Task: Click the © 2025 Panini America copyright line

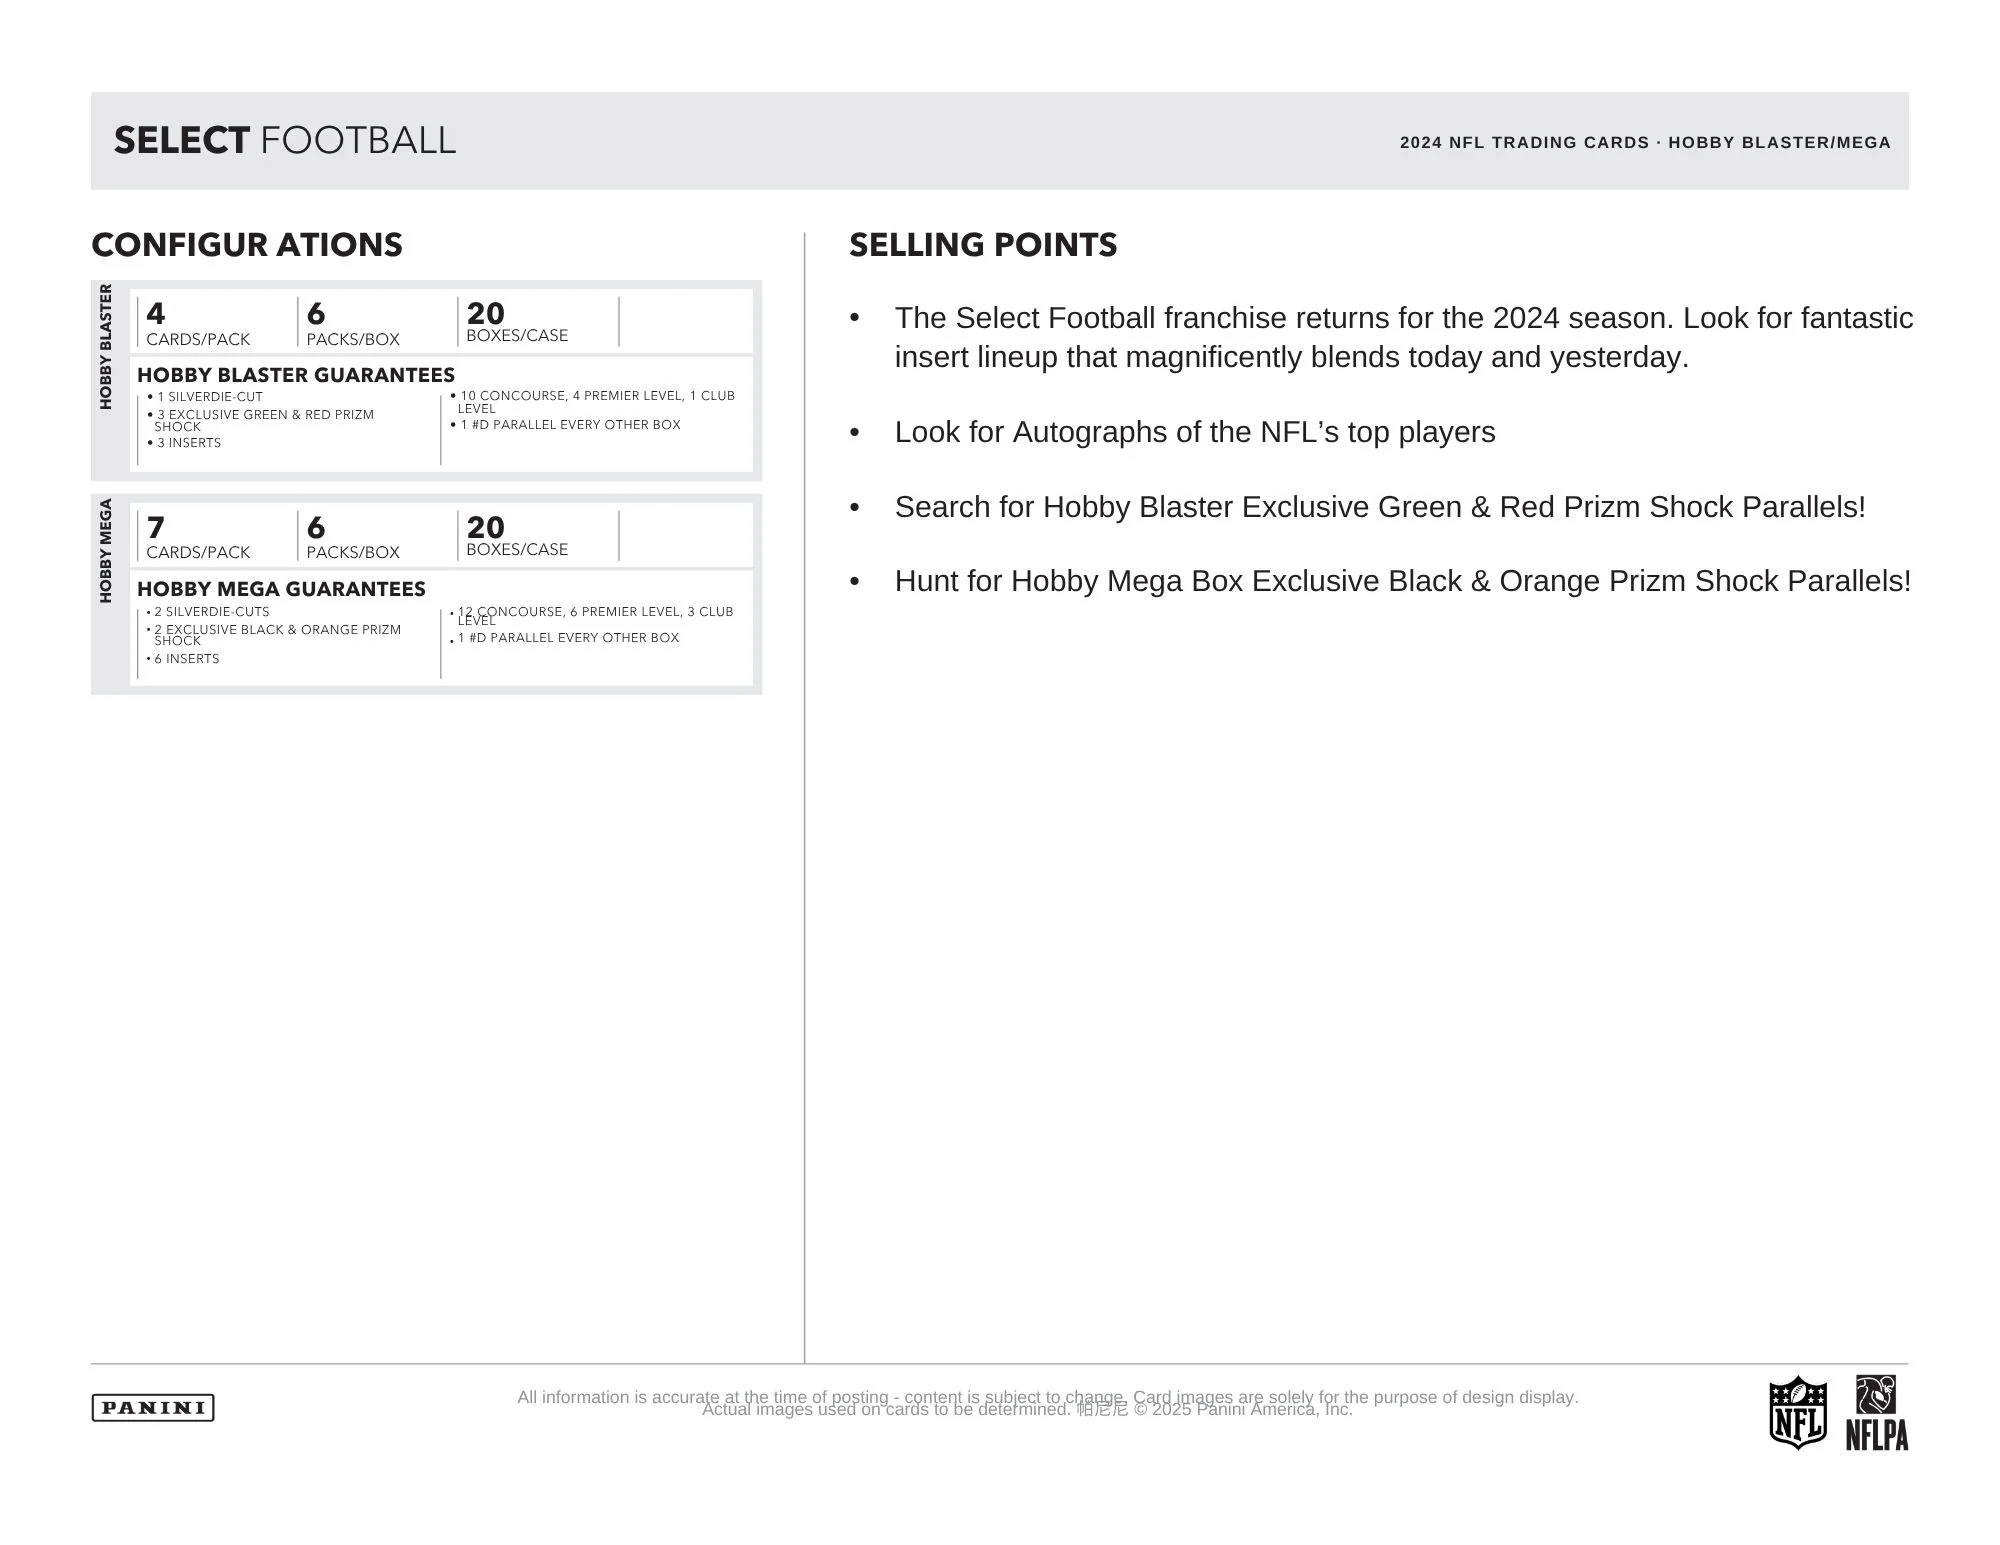Action: coord(1243,1410)
